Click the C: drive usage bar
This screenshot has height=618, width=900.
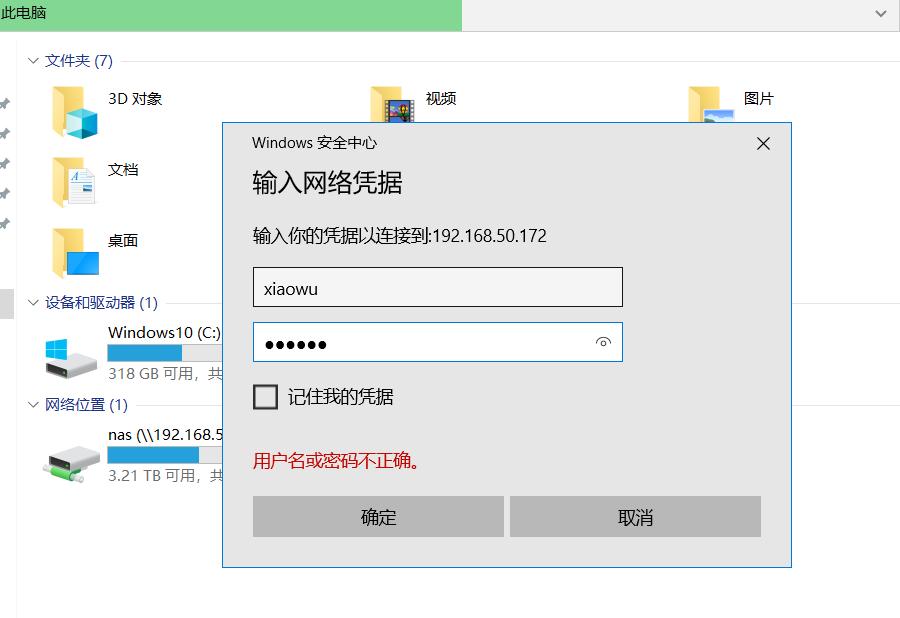[x=160, y=351]
